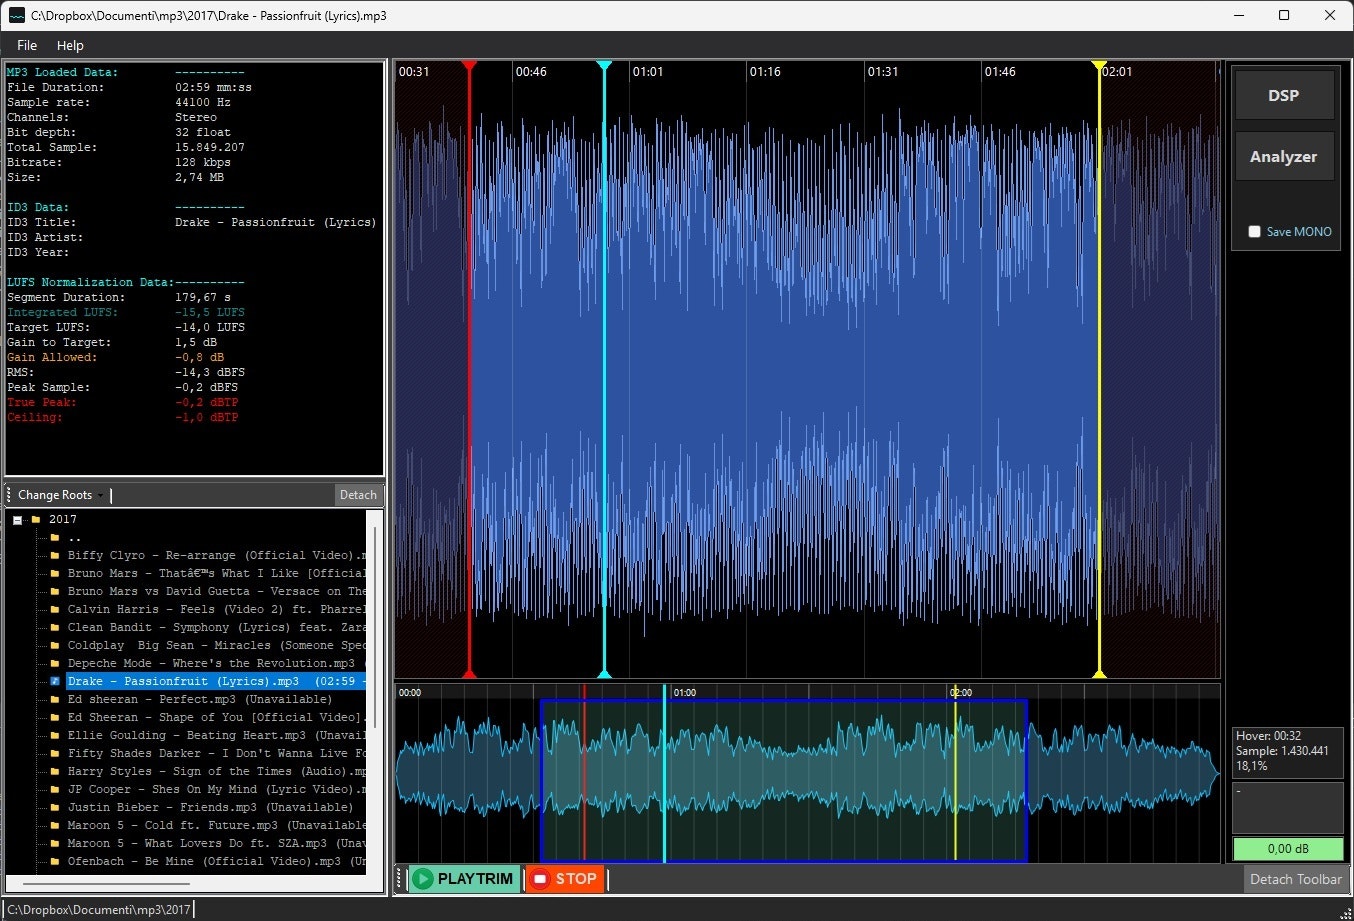
Task: Click the parent directory '..' folder icon
Action: [x=55, y=537]
